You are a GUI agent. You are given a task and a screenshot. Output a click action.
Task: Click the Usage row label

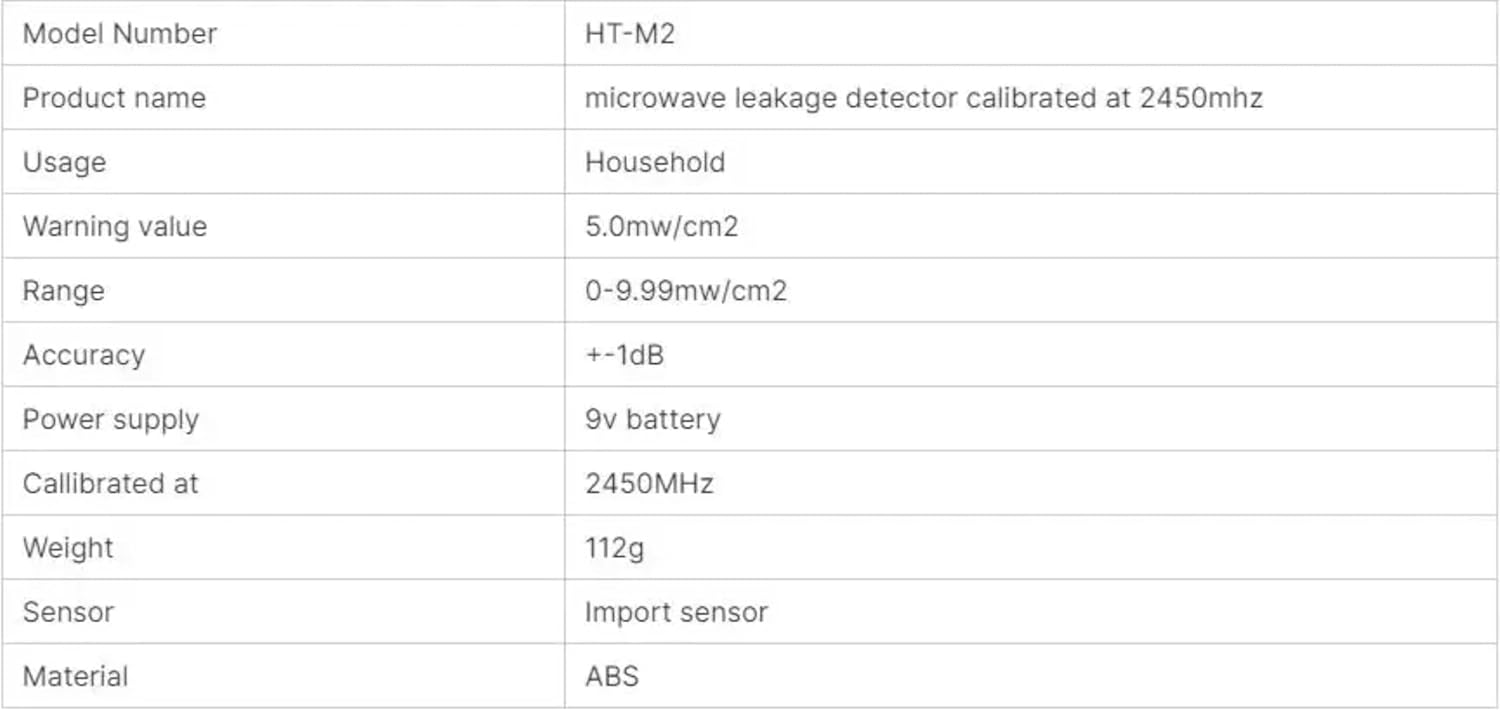click(64, 162)
